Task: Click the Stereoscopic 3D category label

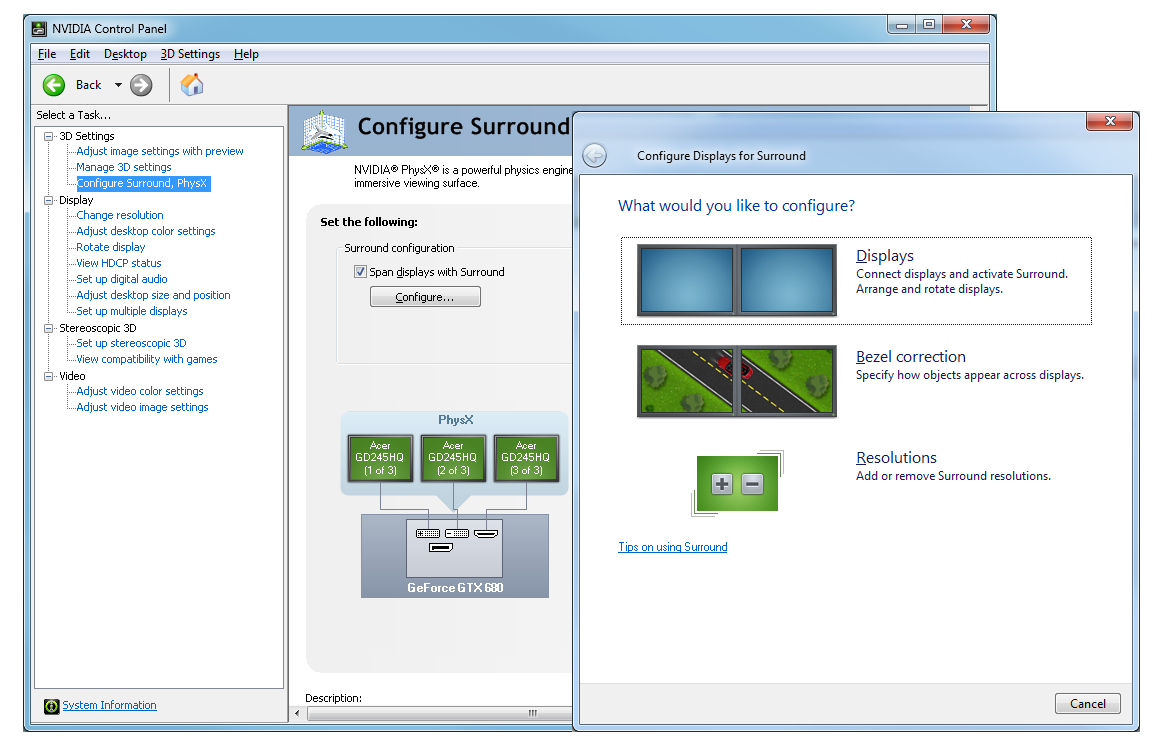Action: coord(98,328)
